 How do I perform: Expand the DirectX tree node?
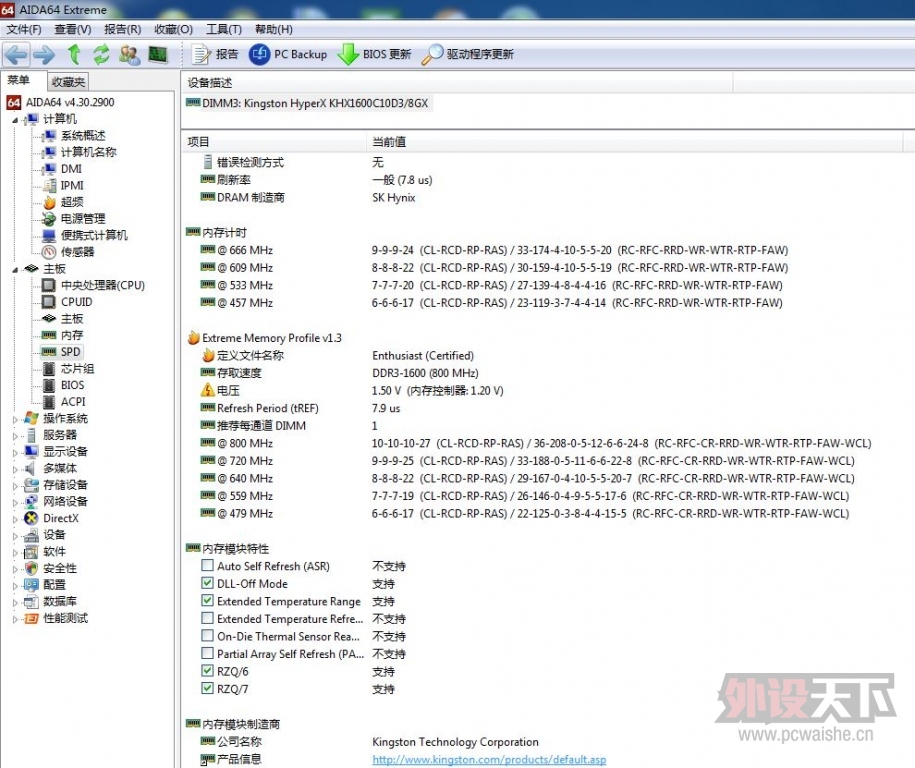15,519
